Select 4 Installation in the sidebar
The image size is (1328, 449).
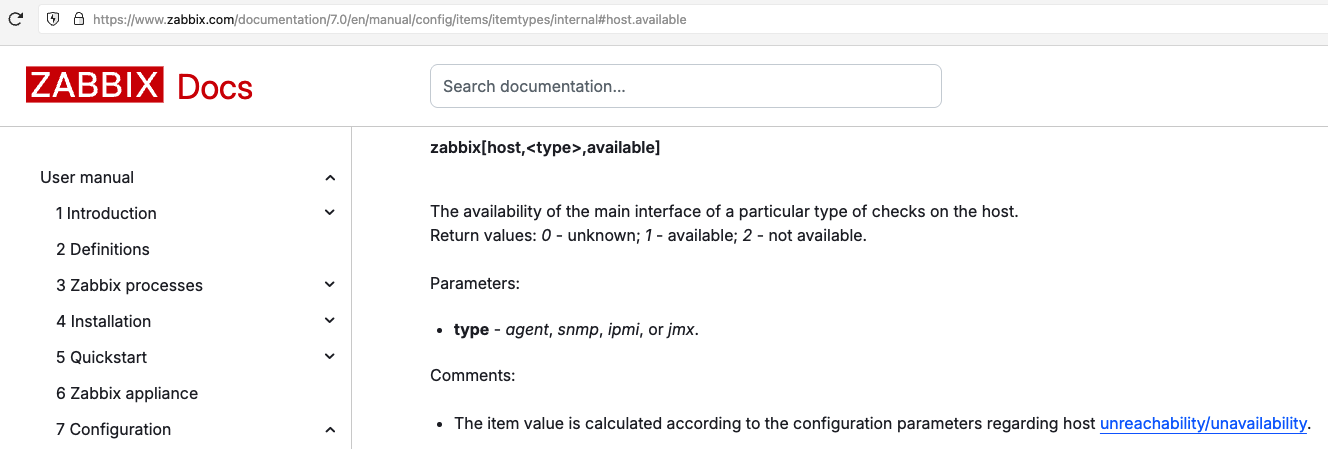(104, 321)
